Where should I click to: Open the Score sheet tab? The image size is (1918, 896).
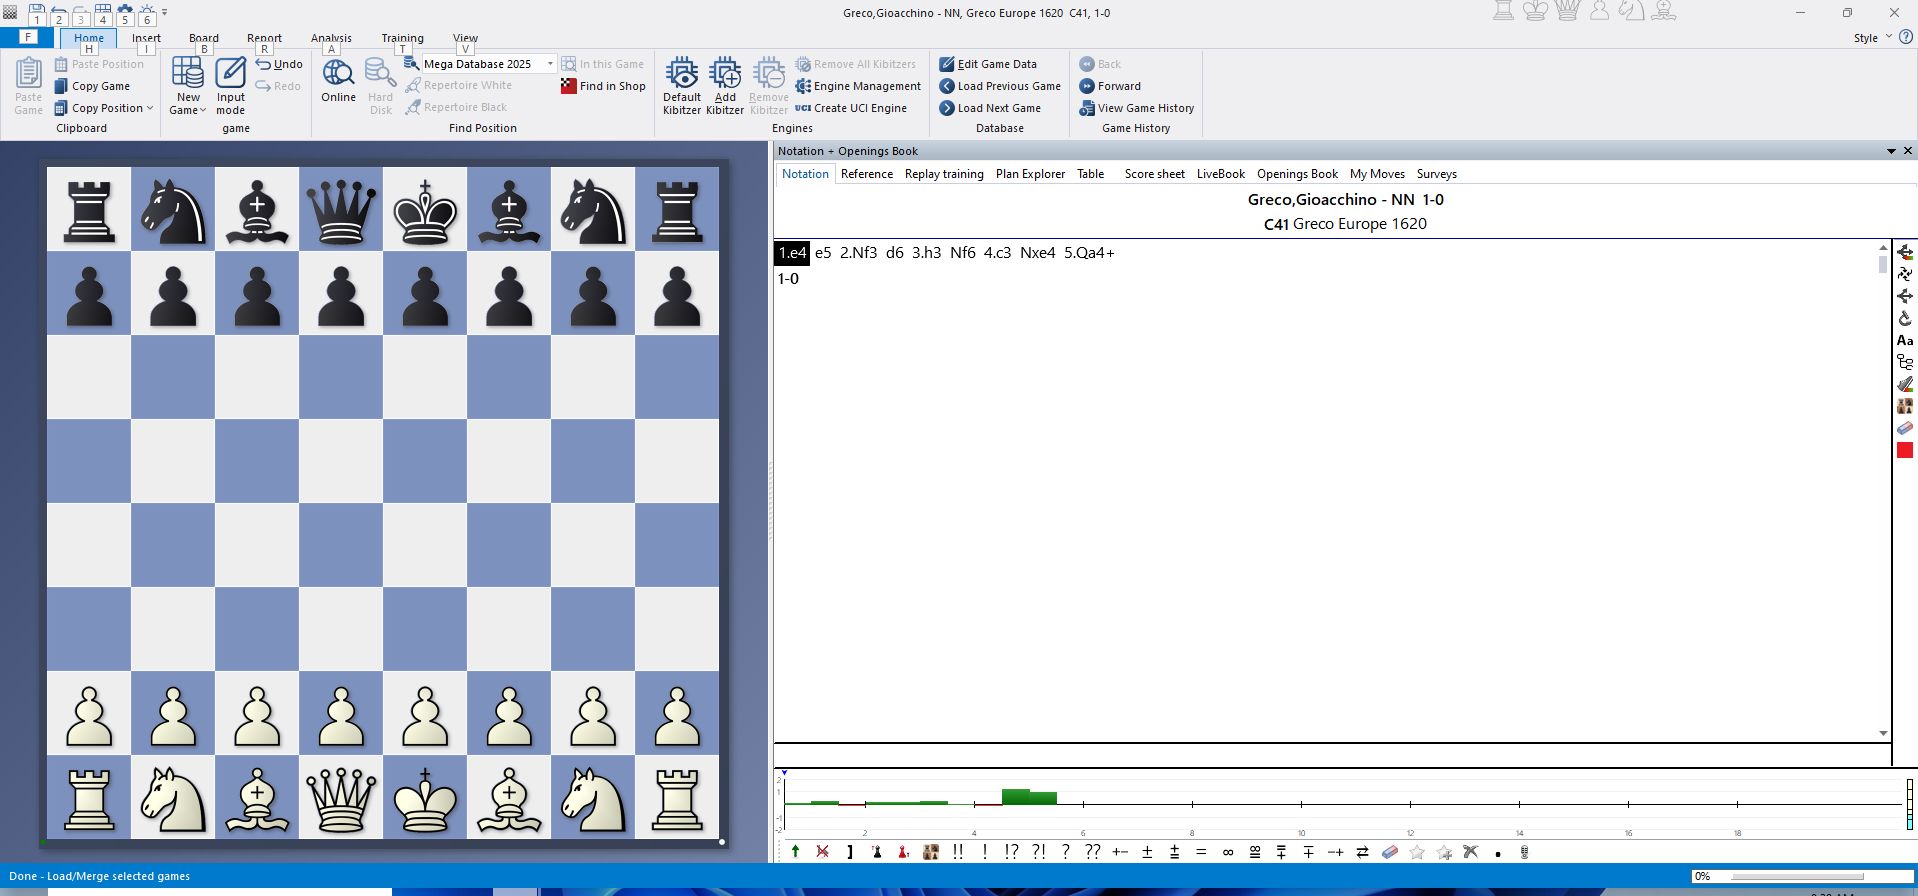tap(1154, 174)
